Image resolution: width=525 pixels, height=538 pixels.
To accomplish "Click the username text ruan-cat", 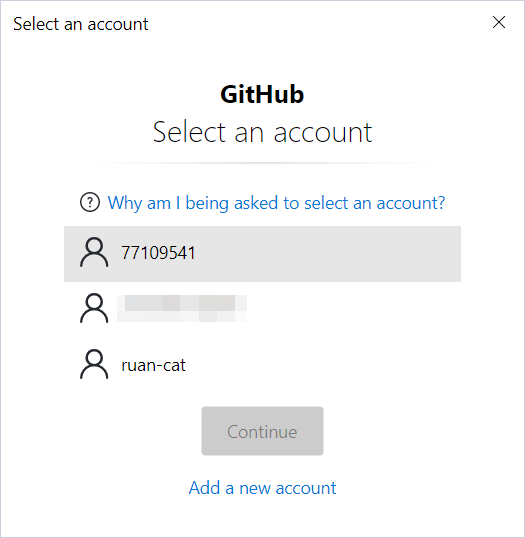I will pyautogui.click(x=153, y=365).
